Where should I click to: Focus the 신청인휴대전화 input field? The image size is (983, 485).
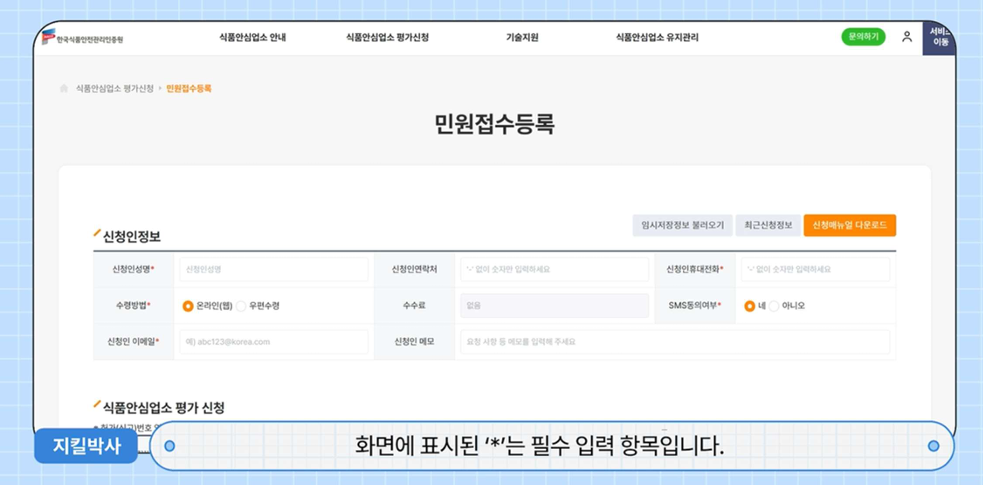816,269
